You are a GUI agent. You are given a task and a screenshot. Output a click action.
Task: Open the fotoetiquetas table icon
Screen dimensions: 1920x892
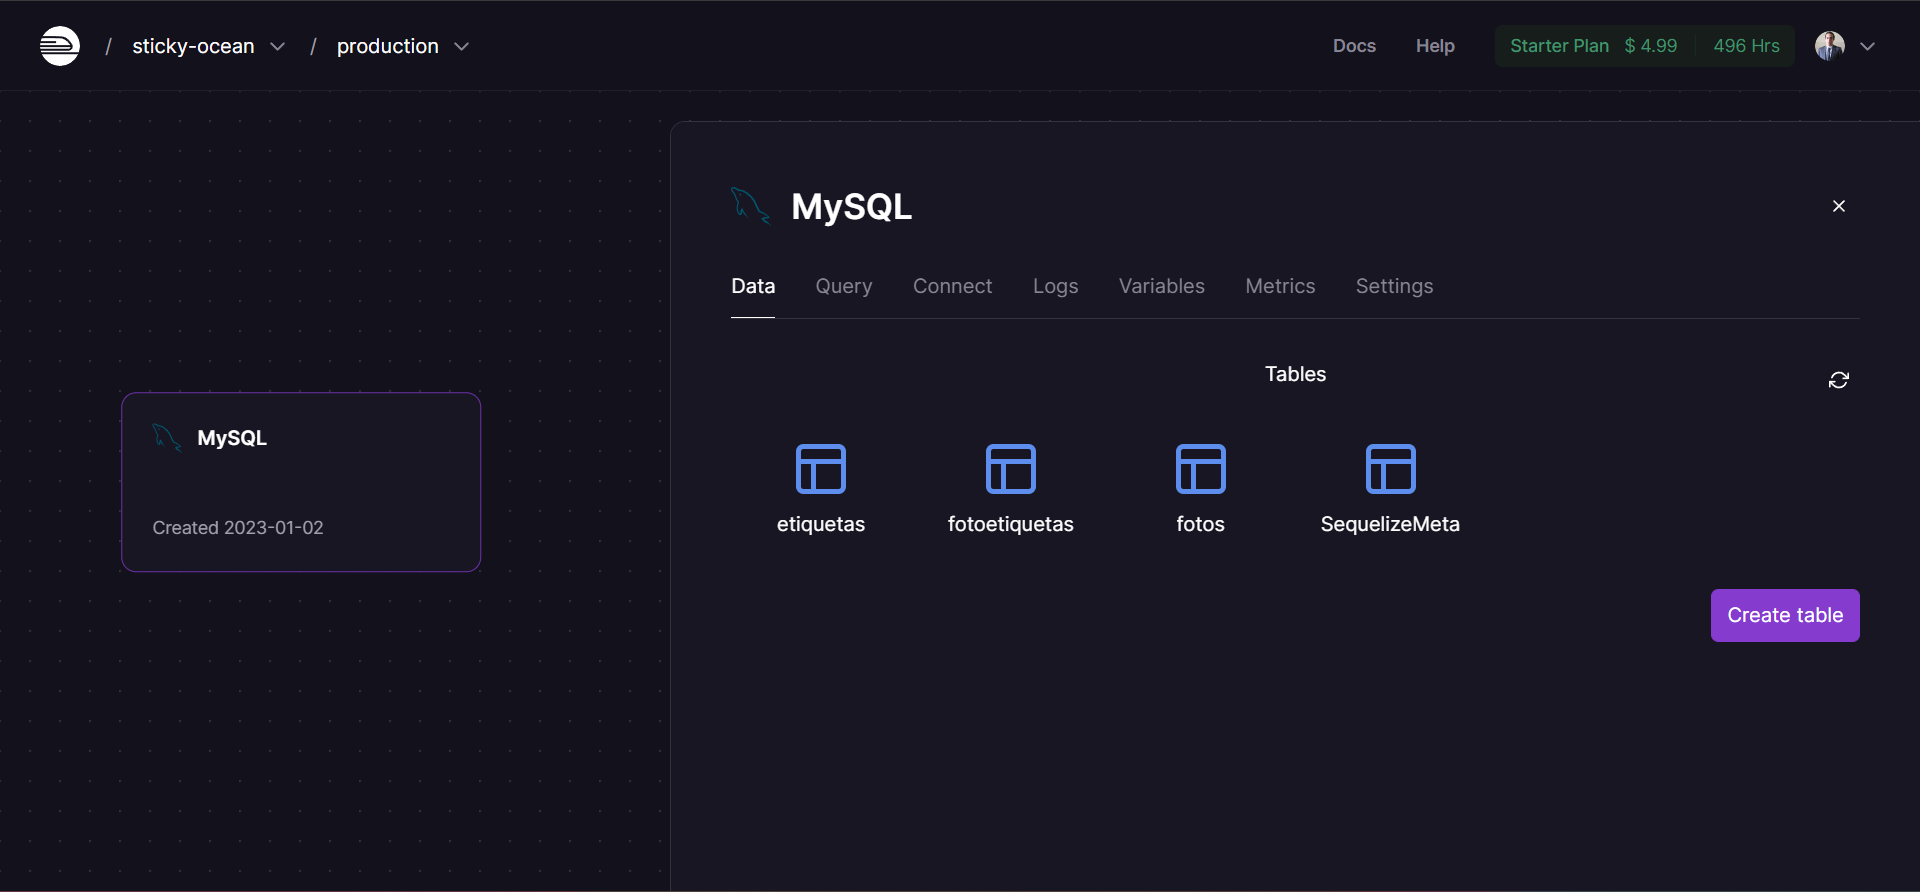coord(1011,469)
